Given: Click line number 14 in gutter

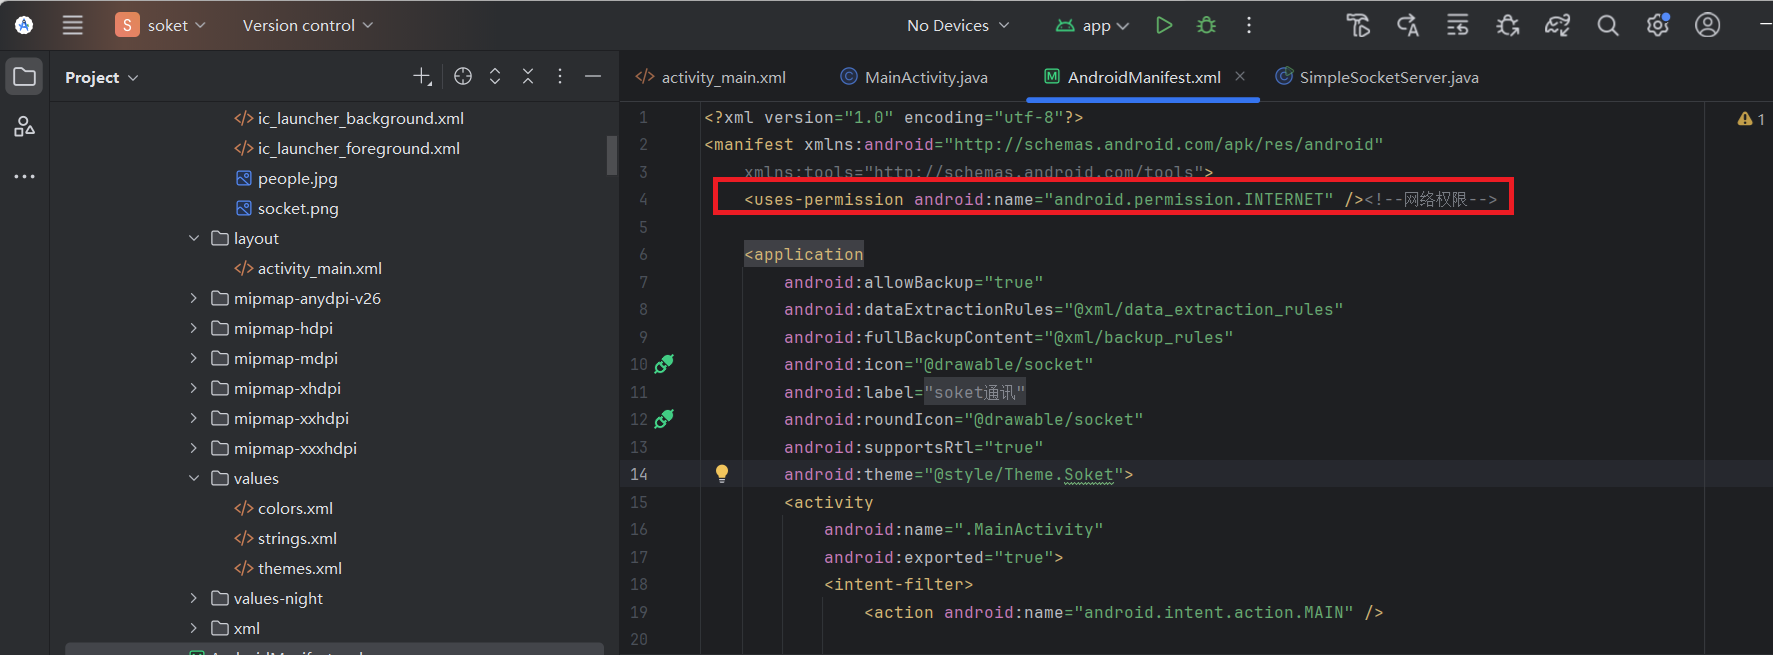Looking at the screenshot, I should (639, 474).
